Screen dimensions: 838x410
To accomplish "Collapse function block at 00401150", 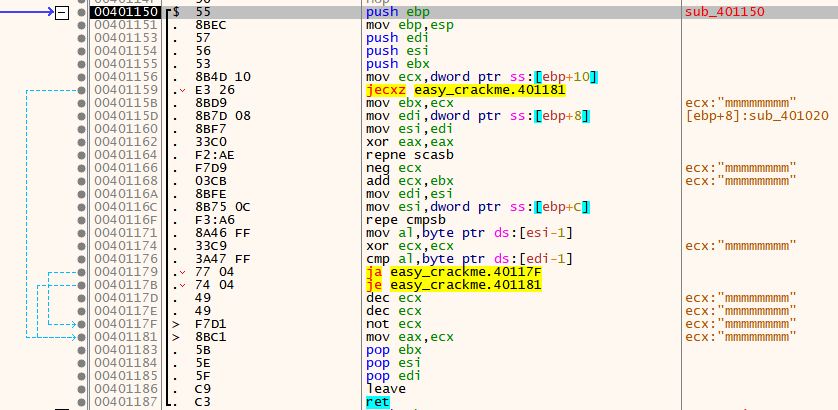I will [x=63, y=12].
